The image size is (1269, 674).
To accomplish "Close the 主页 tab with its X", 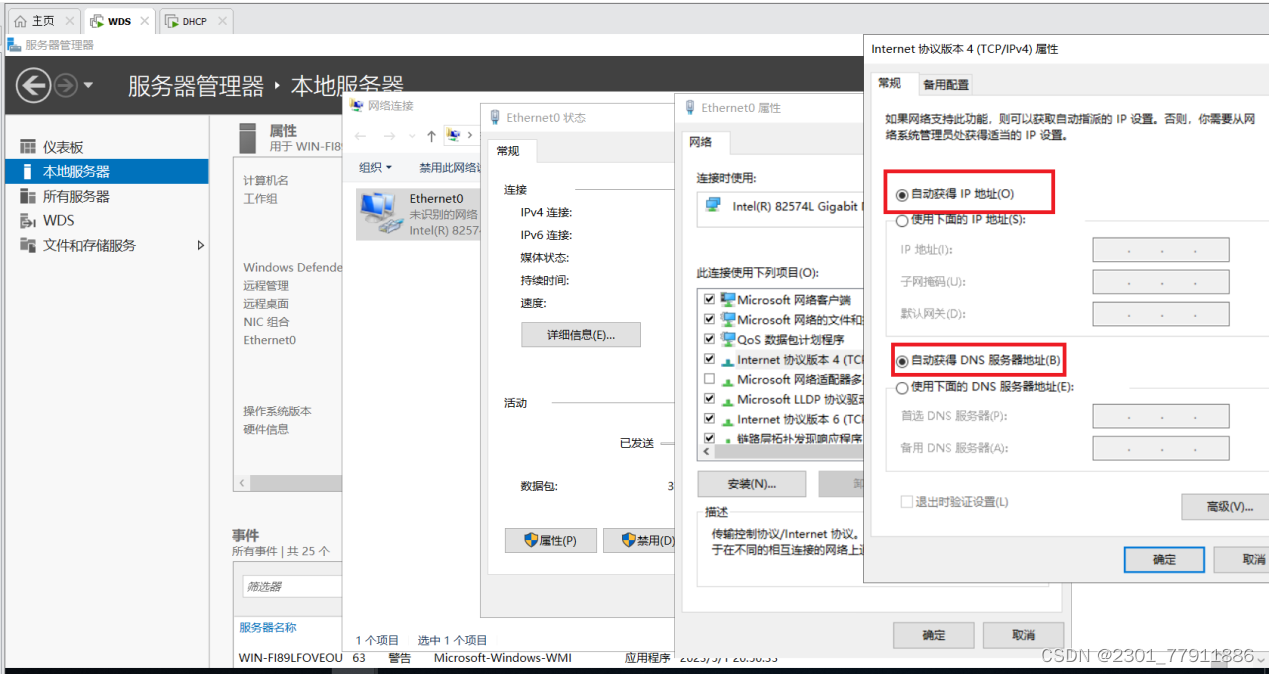I will point(69,21).
